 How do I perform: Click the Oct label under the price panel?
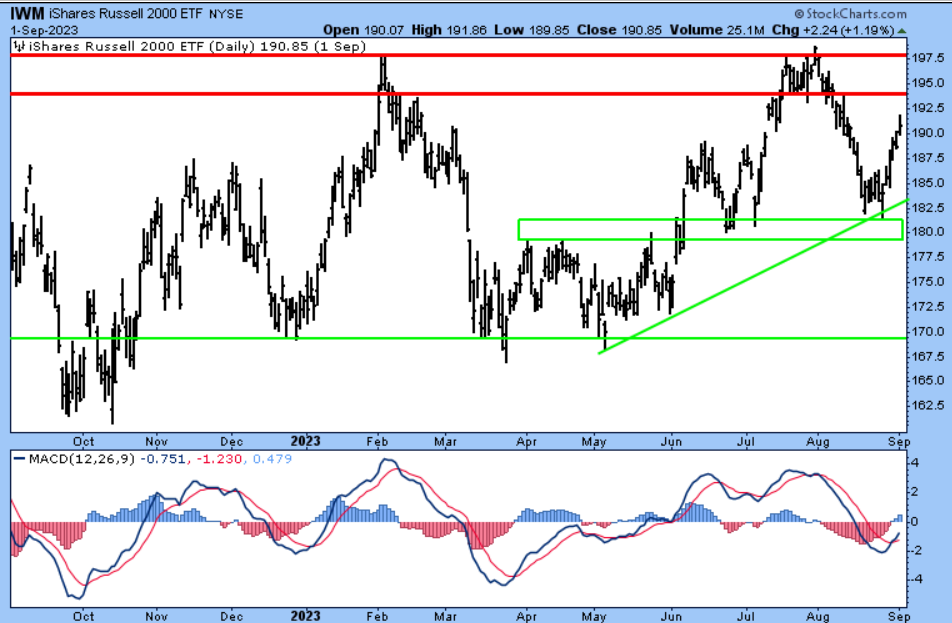point(83,441)
